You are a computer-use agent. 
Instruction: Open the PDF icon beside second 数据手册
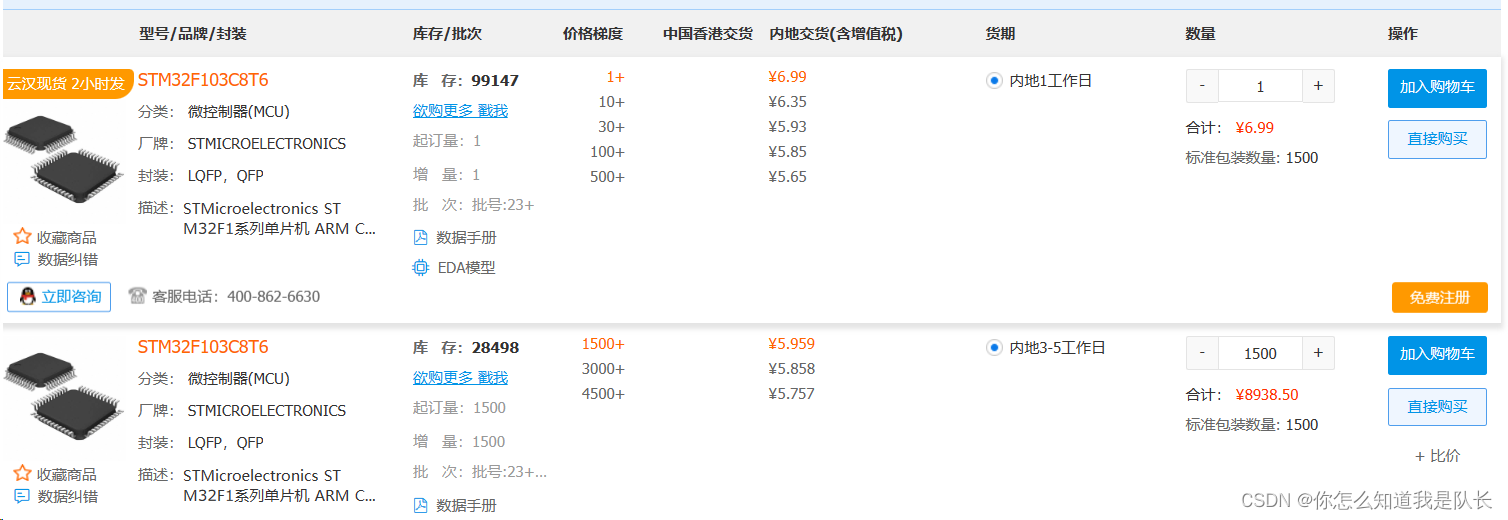(421, 505)
